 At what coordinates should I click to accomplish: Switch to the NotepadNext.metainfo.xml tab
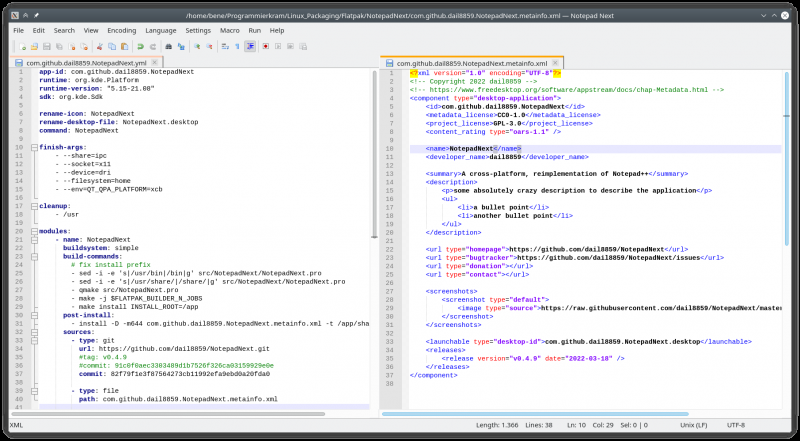[x=472, y=63]
